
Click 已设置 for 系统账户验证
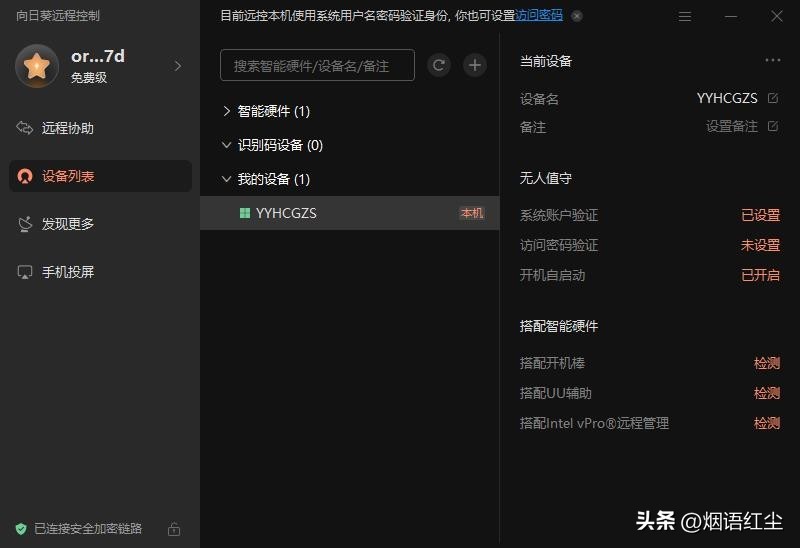click(760, 215)
